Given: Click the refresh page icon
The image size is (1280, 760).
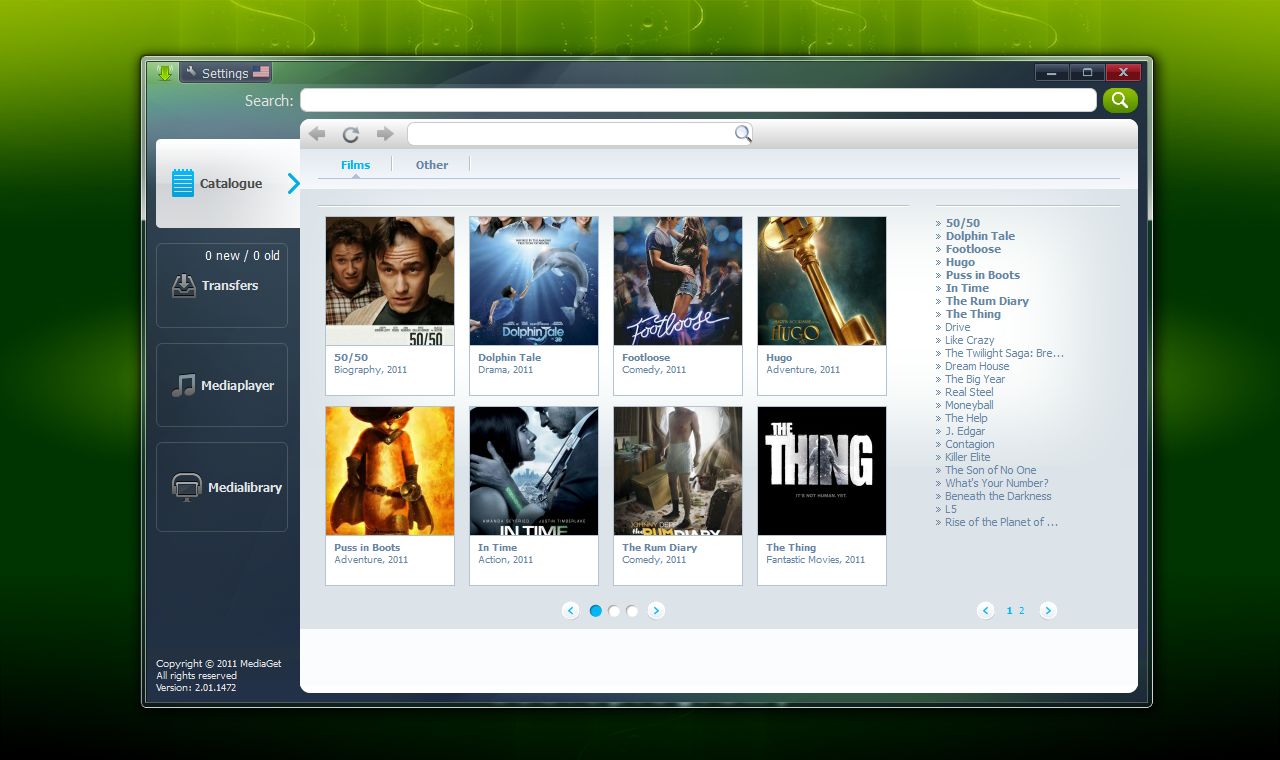Looking at the screenshot, I should [x=350, y=134].
